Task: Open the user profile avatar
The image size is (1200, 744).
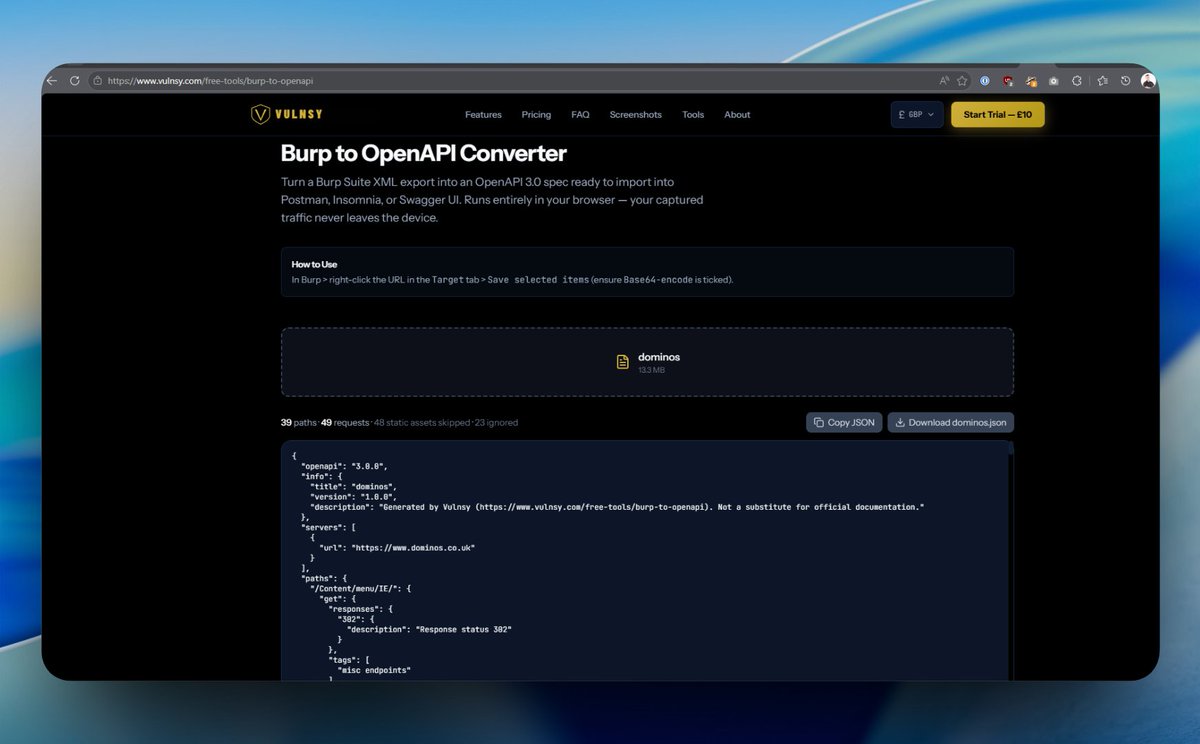Action: 1148,81
